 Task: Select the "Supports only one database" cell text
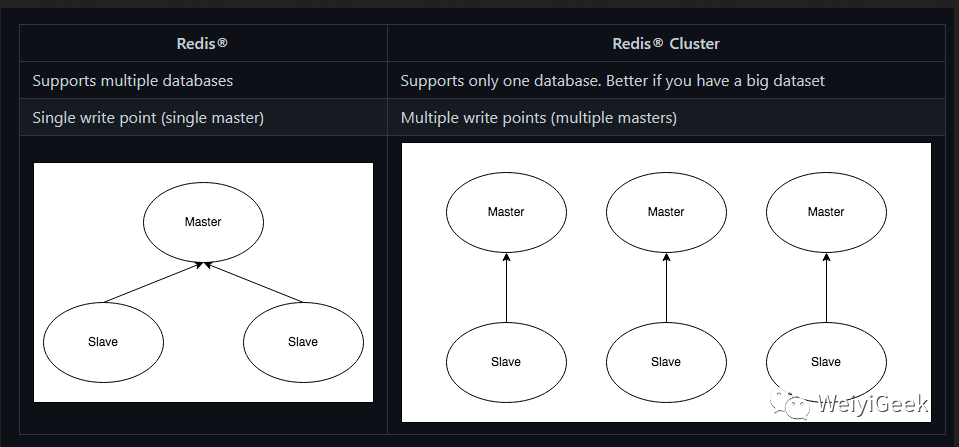[612, 80]
